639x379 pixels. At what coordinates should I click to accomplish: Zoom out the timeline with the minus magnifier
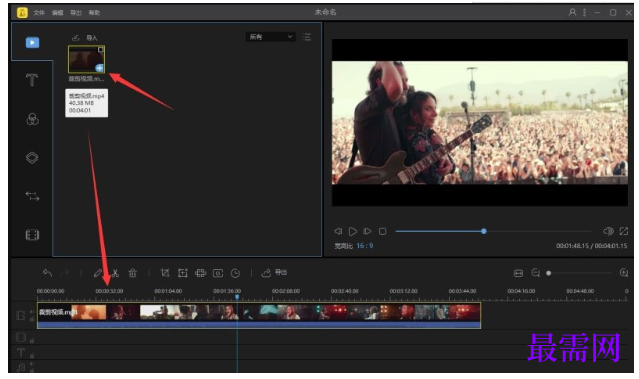coord(535,273)
